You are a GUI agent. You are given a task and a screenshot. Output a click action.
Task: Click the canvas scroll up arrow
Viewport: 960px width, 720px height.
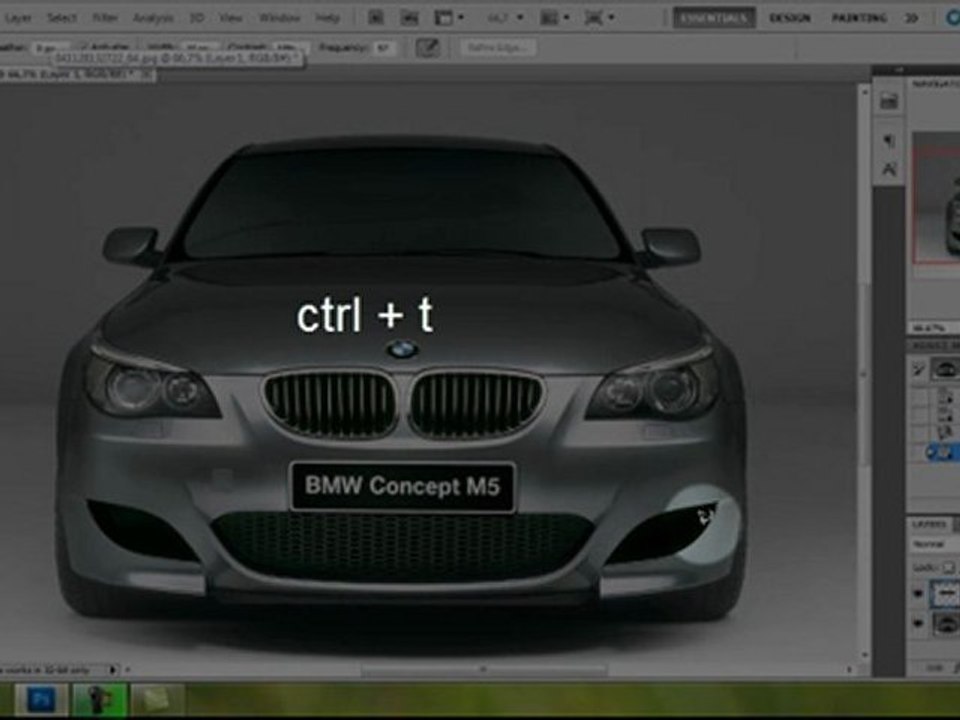[864, 92]
